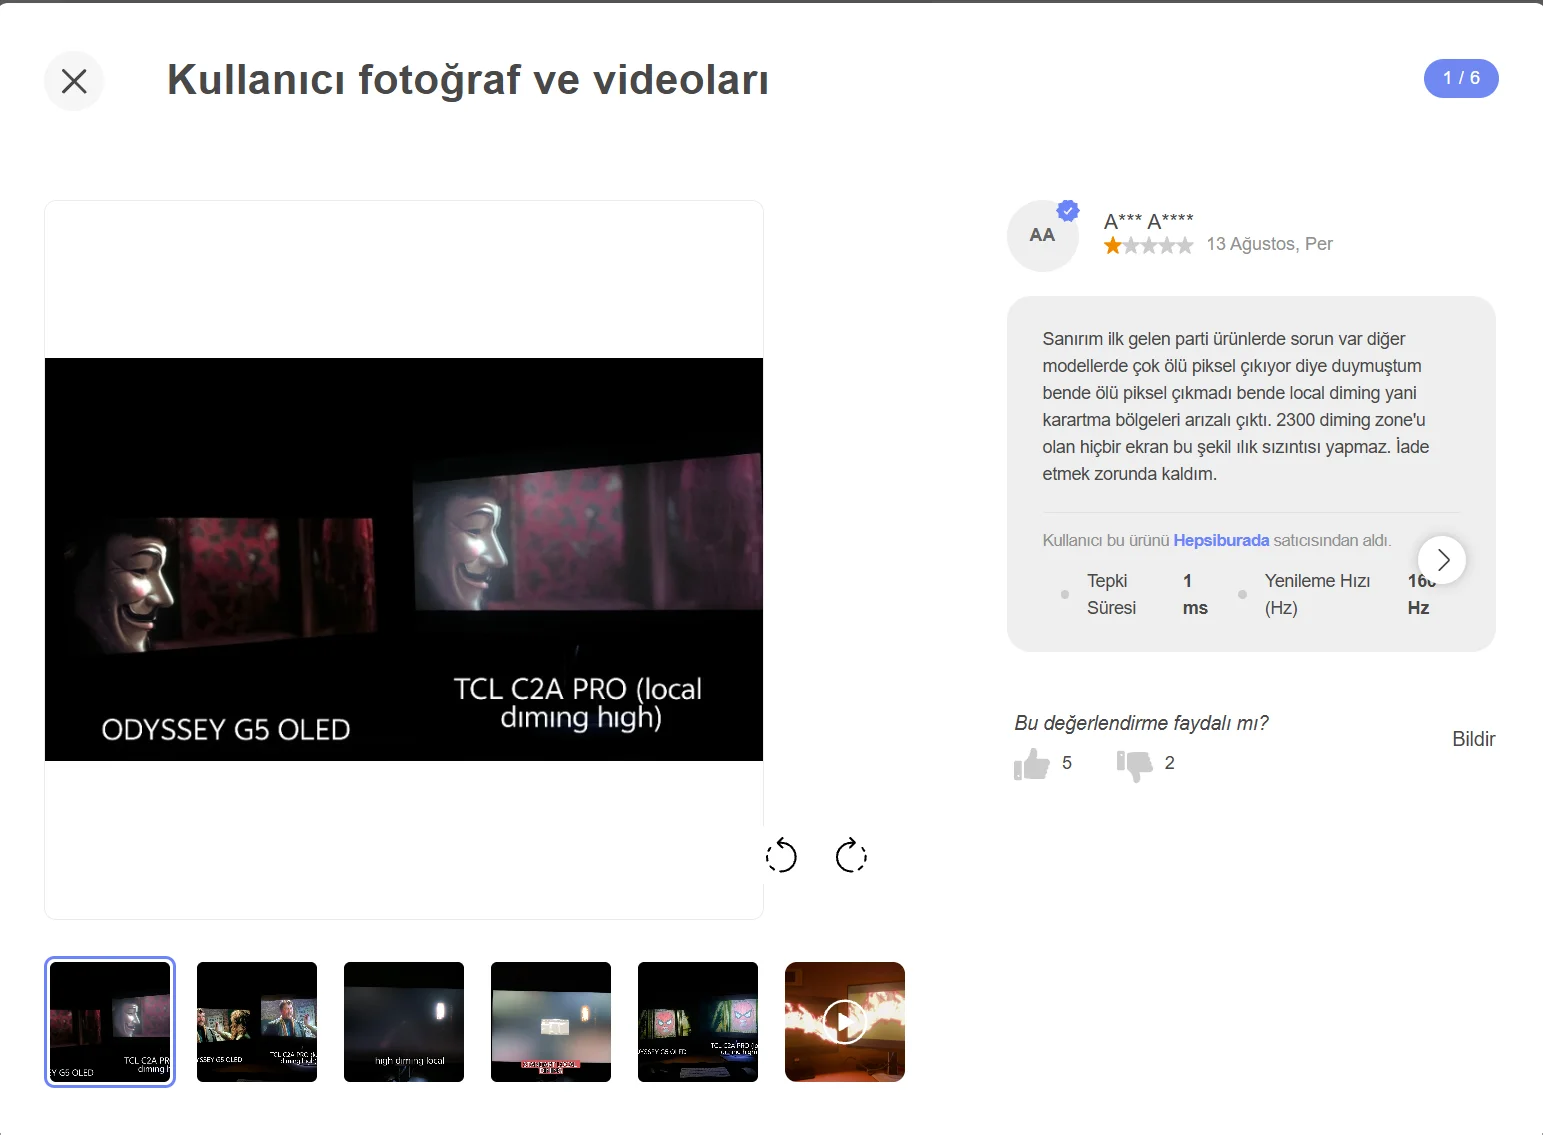Click the thumbs down not helpful icon
The height and width of the screenshot is (1135, 1543).
[x=1135, y=765]
